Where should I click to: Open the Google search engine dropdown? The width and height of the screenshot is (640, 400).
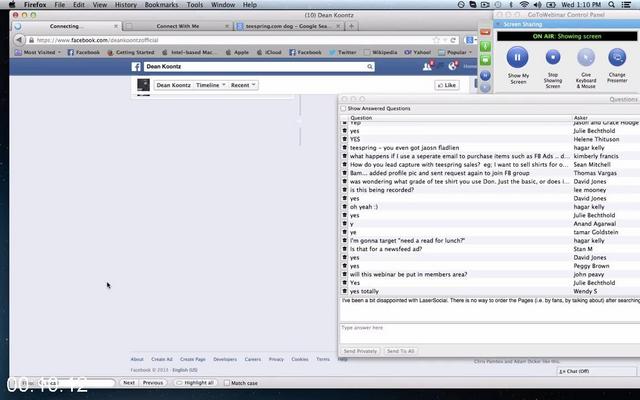pos(471,40)
